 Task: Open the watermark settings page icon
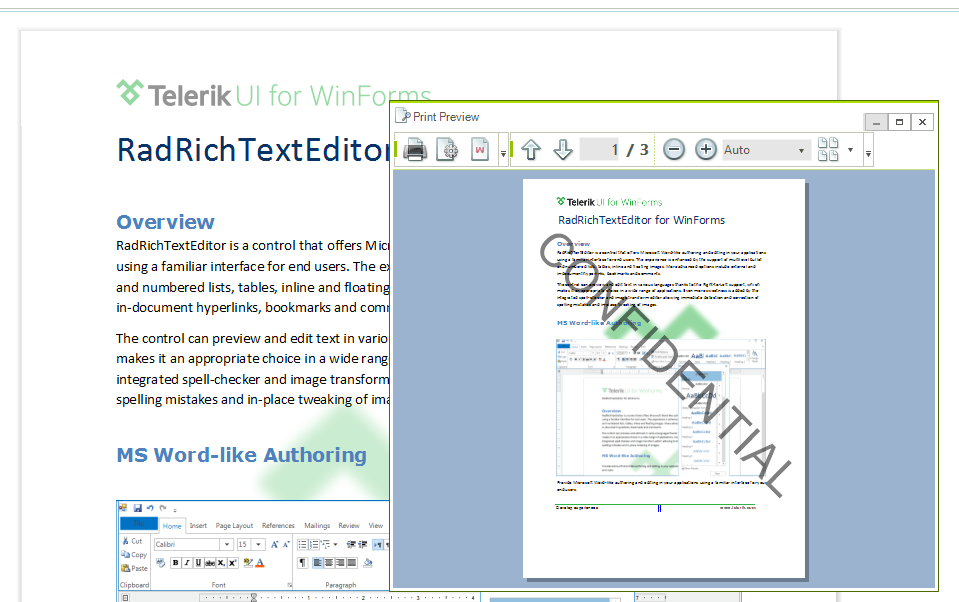click(x=480, y=149)
